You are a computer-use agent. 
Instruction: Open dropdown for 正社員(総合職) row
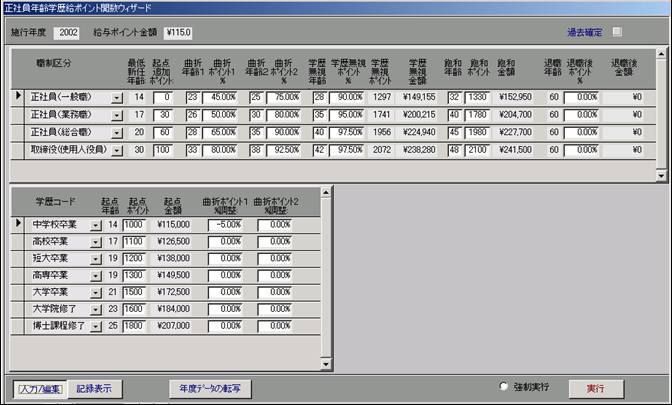pos(117,133)
